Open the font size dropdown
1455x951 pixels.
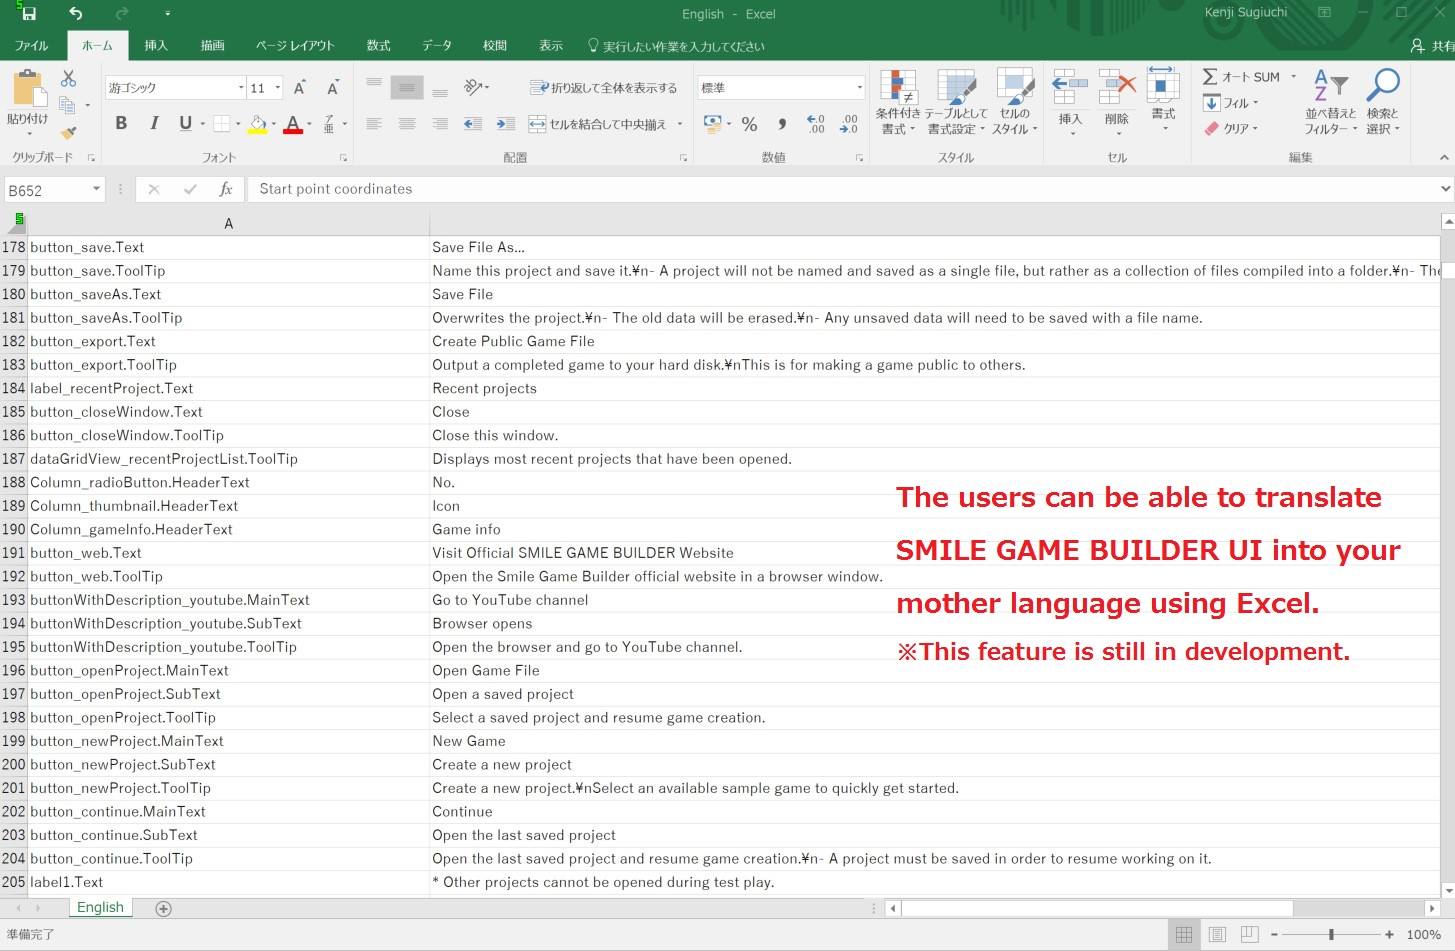click(278, 88)
